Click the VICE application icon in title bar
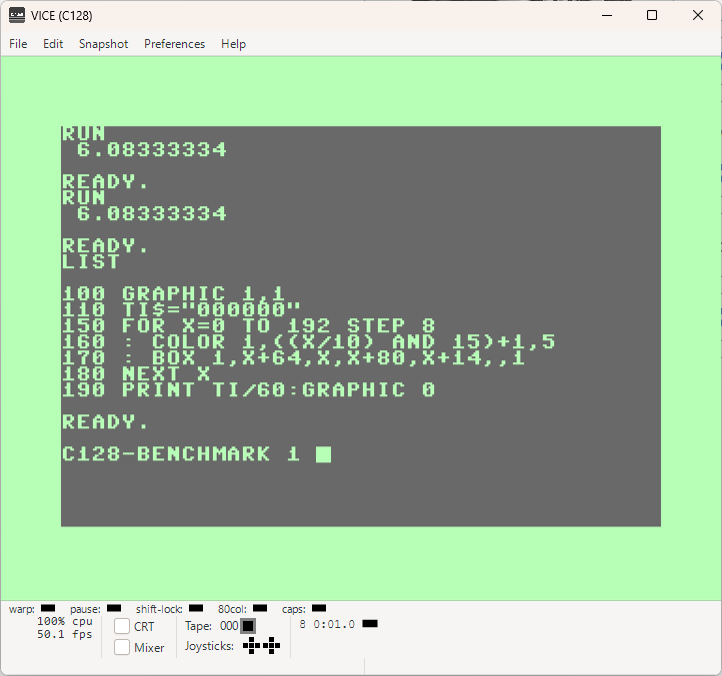This screenshot has width=722, height=676. tap(17, 15)
